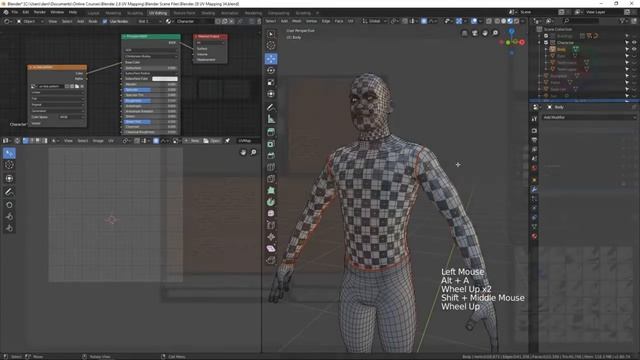Image resolution: width=640 pixels, height=360 pixels.
Task: Select the Shrink/Fatten tool
Action: tap(271, 237)
